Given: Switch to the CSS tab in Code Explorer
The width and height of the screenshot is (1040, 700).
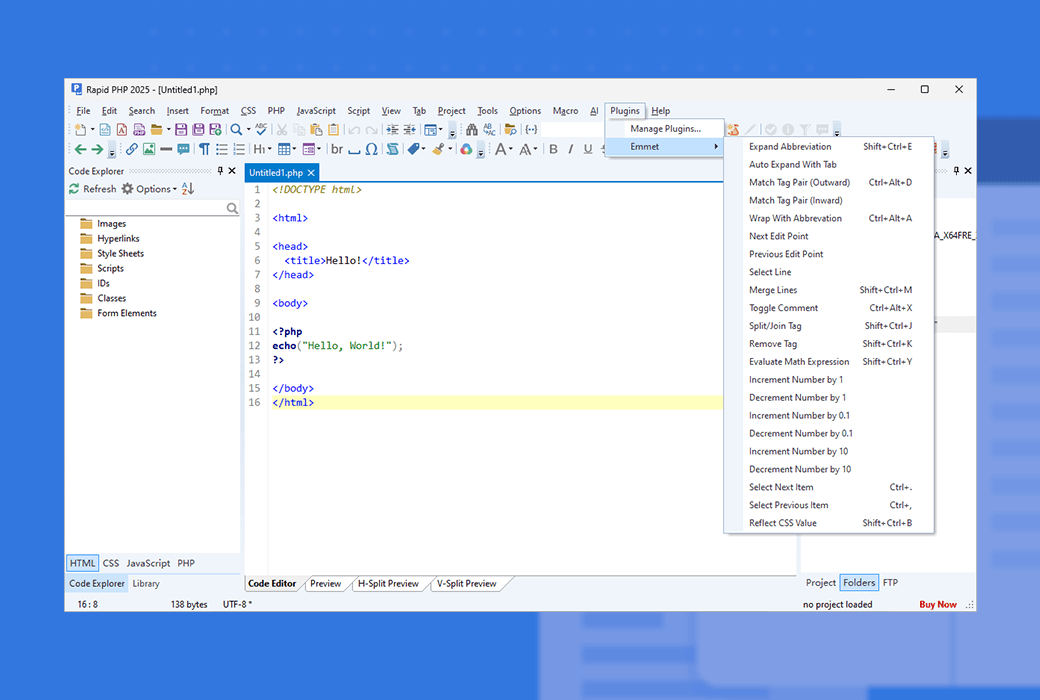Looking at the screenshot, I should pyautogui.click(x=111, y=563).
